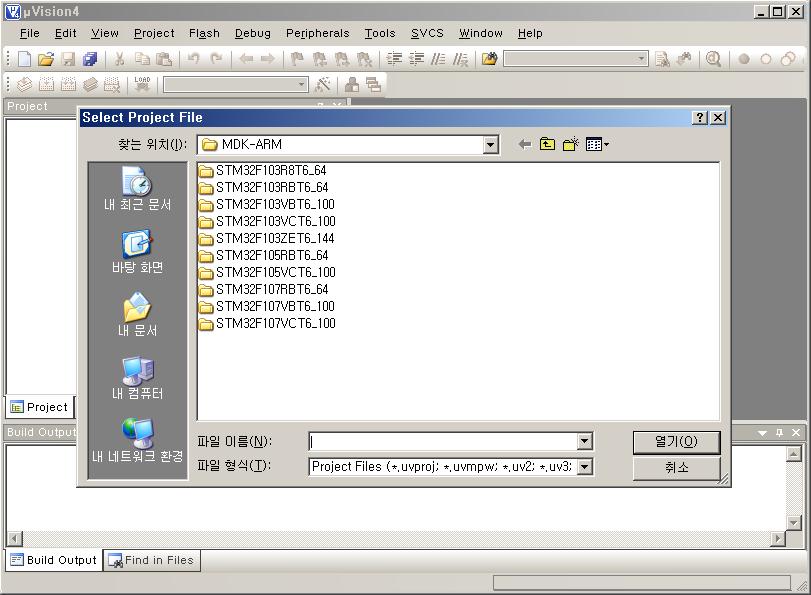This screenshot has height=595, width=811.
Task: Open the View Menu icon dropdown in dialog
Action: pos(597,144)
